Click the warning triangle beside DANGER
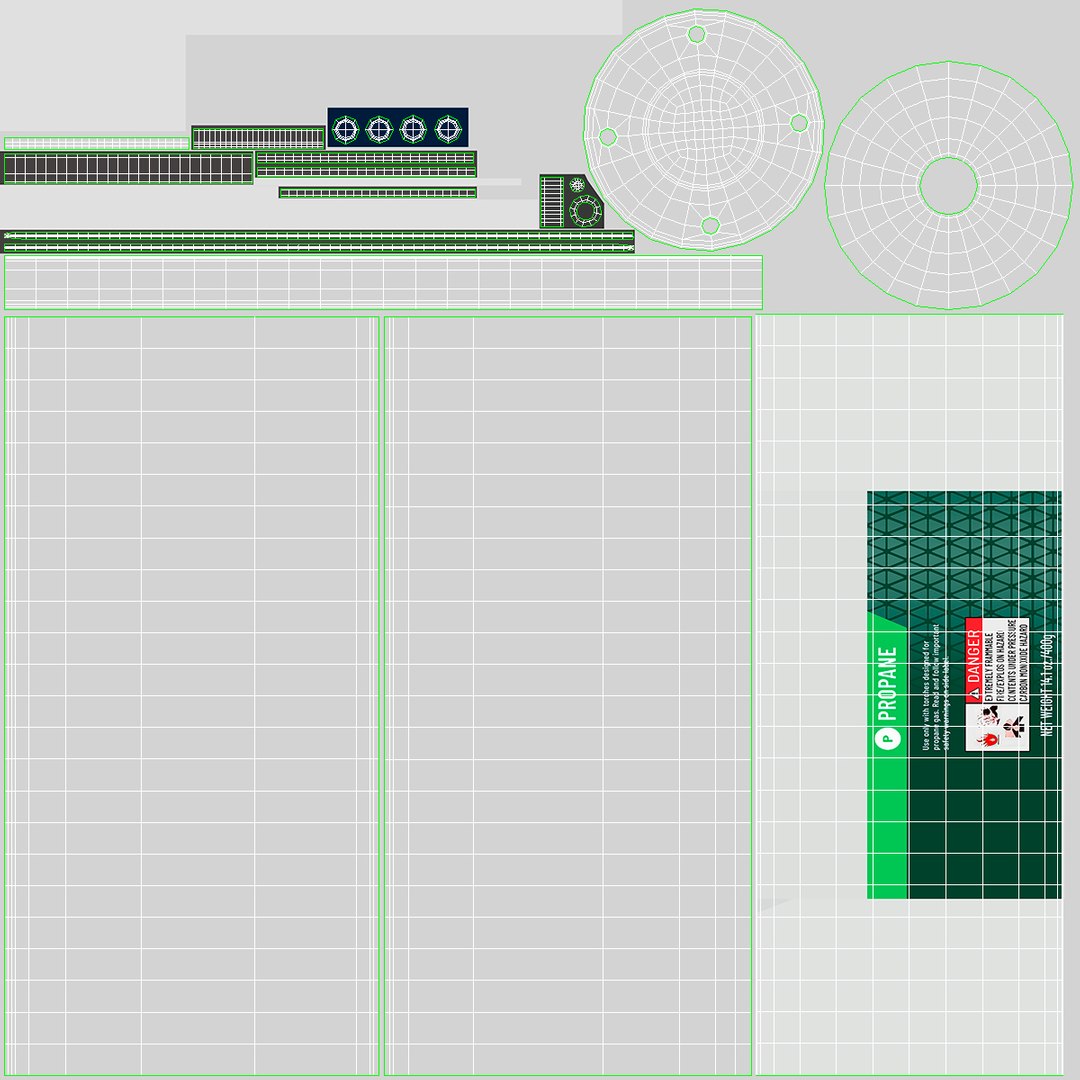The height and width of the screenshot is (1080, 1080). (x=973, y=692)
